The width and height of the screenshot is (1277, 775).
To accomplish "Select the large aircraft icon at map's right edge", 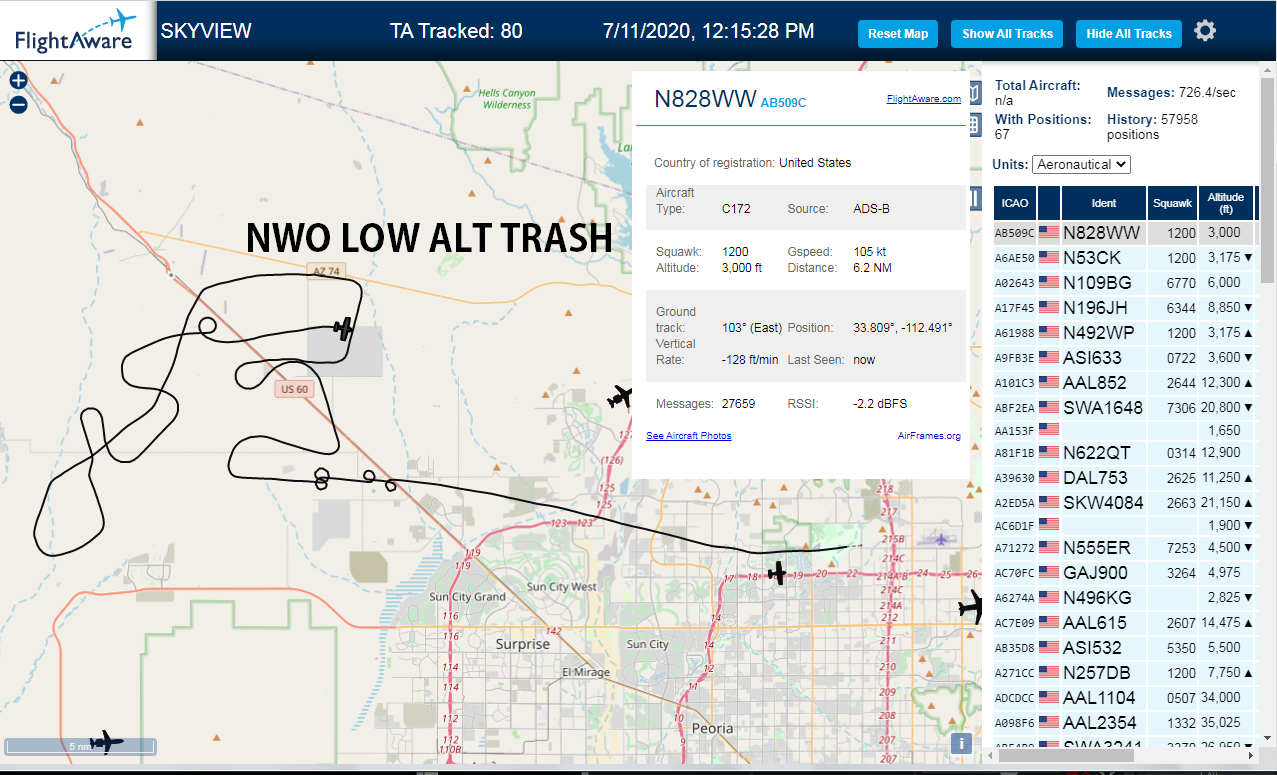I will 971,606.
